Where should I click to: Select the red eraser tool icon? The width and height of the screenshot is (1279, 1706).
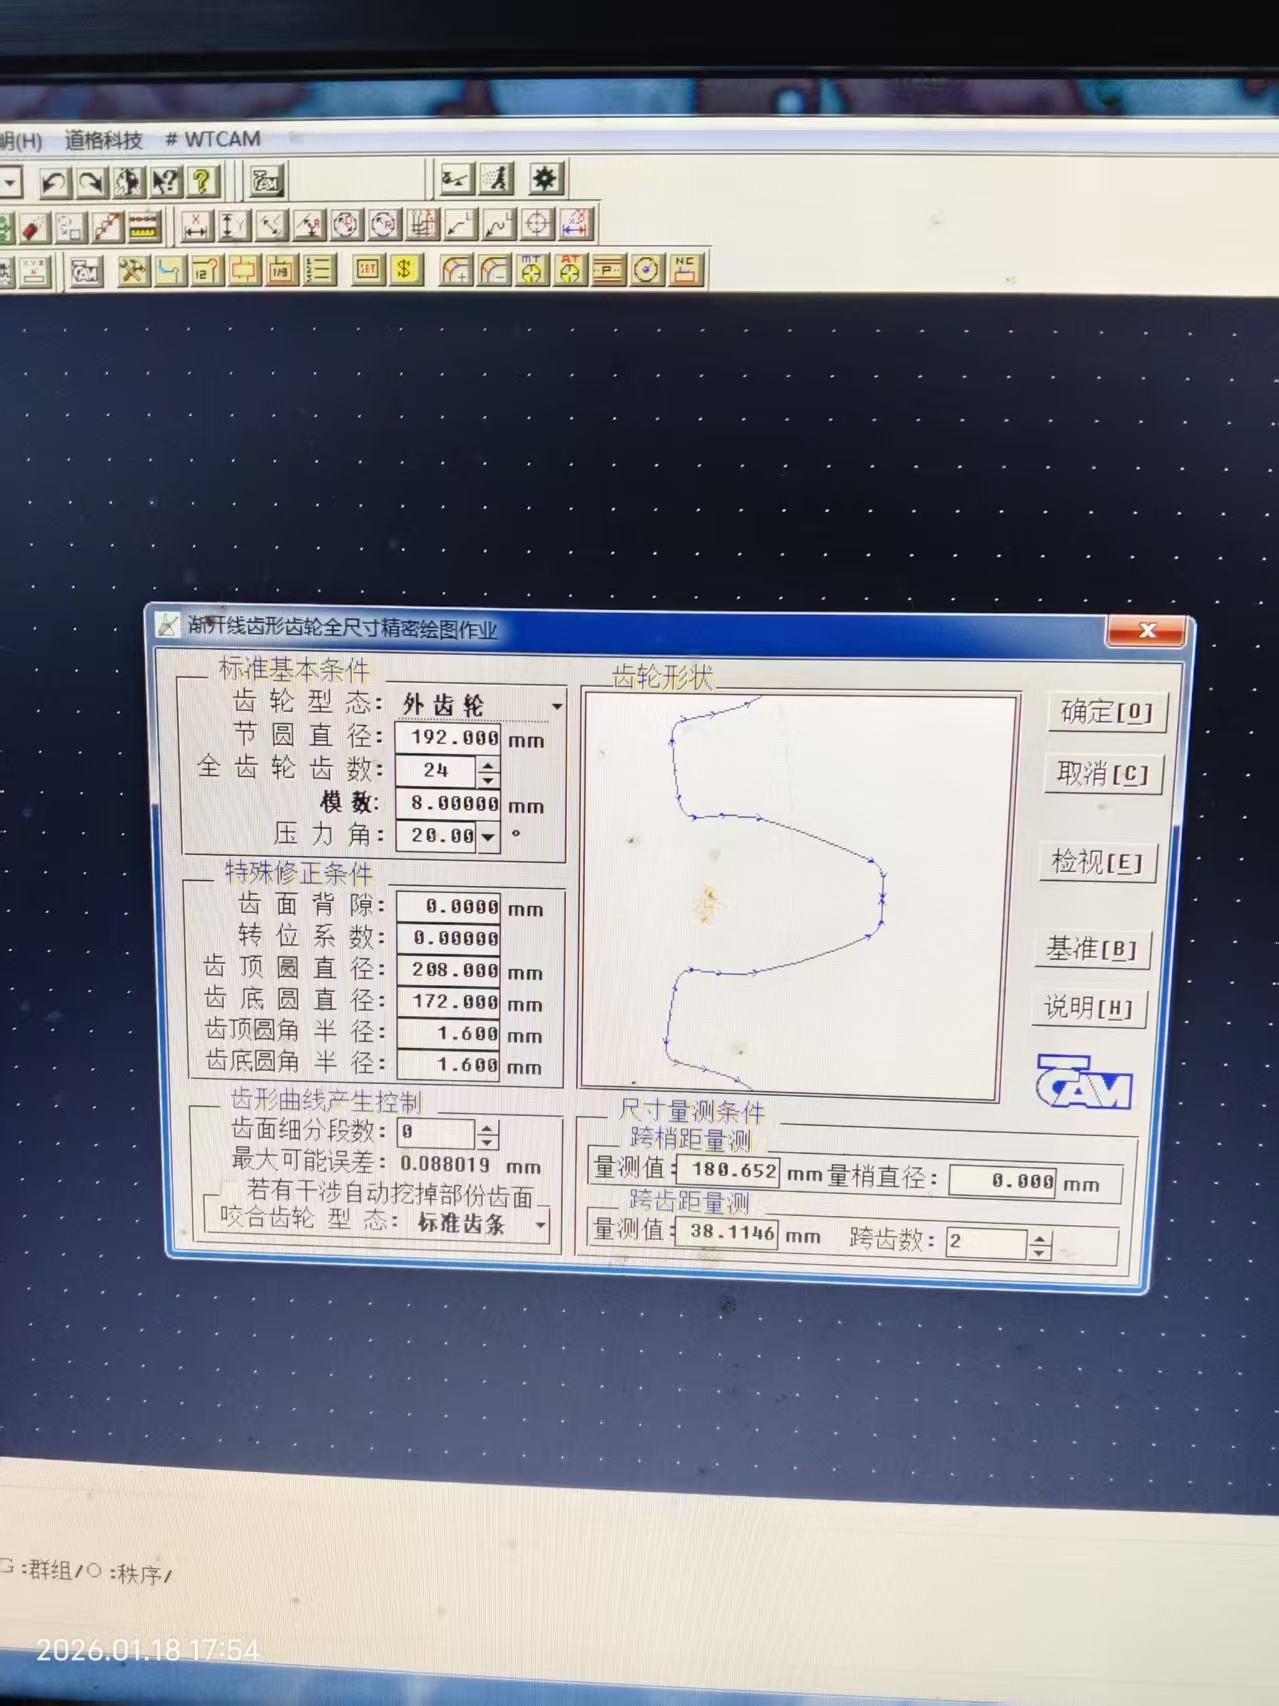(35, 228)
